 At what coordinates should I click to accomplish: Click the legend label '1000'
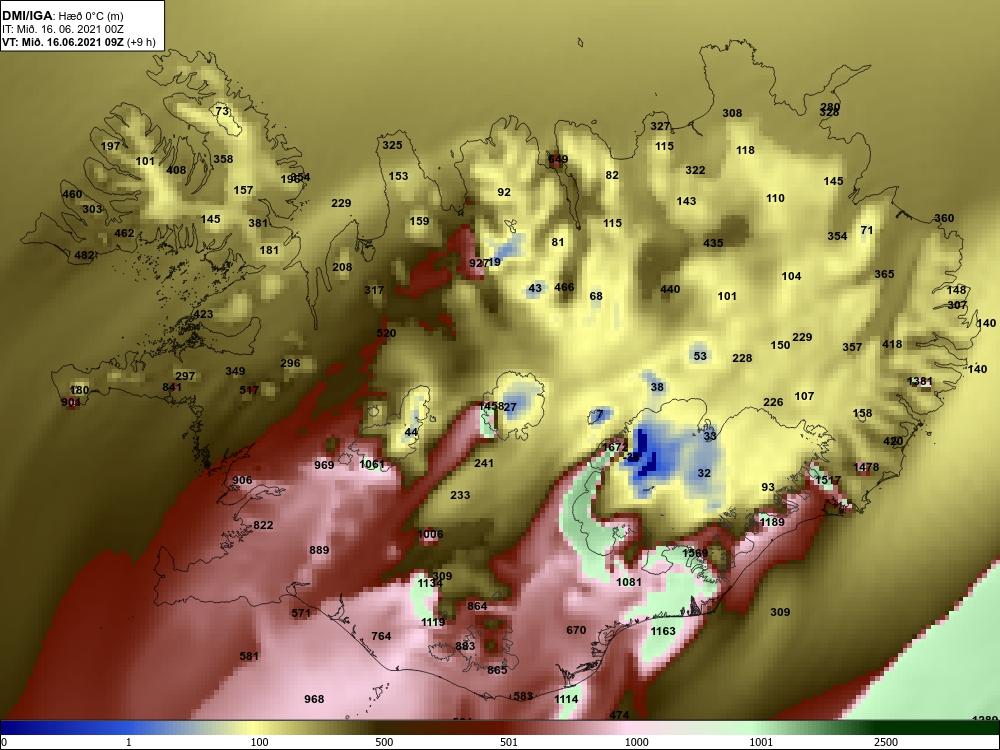(x=636, y=743)
